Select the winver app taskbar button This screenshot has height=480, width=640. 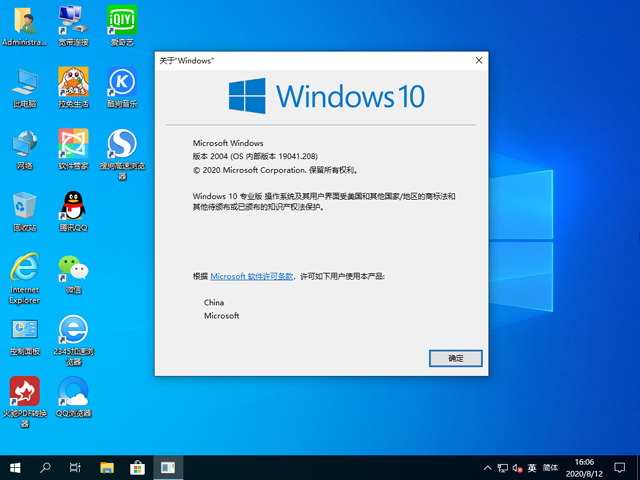click(168, 468)
